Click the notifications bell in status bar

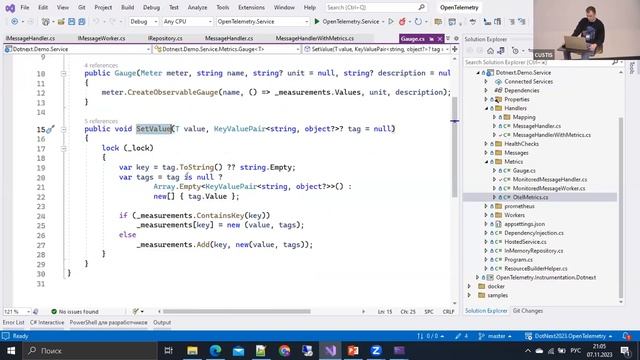click(x=626, y=336)
